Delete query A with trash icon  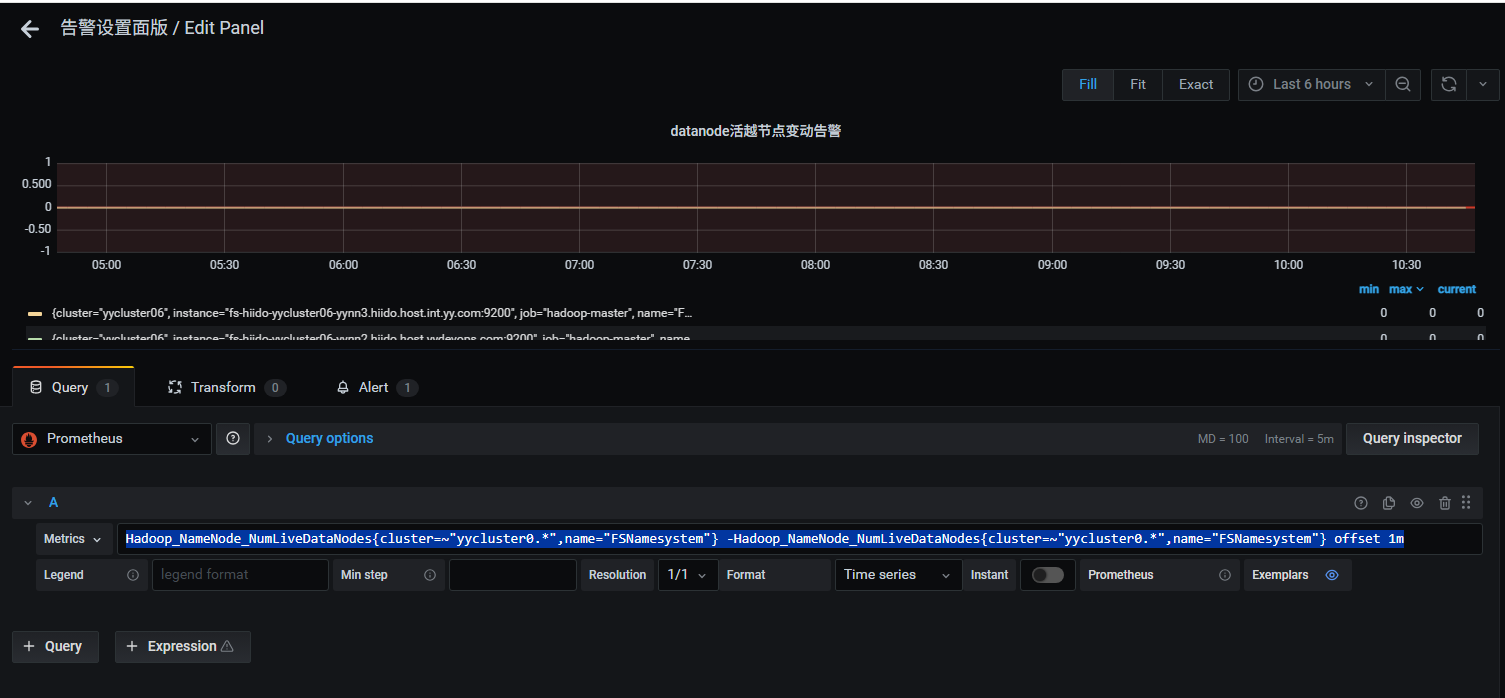pos(1444,503)
